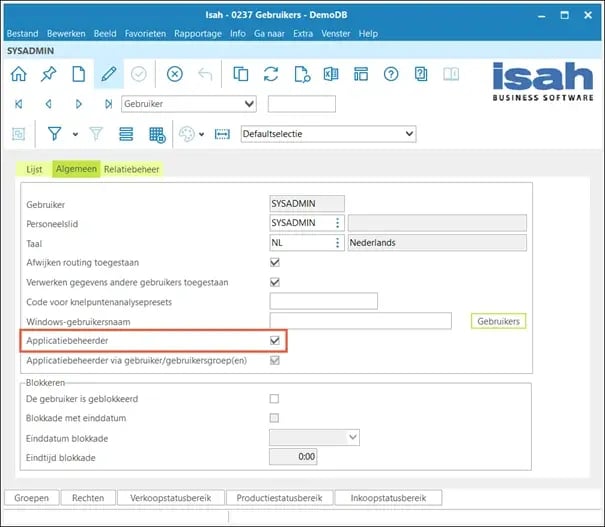Image resolution: width=605 pixels, height=527 pixels.
Task: Expand the color palette dropdown arrow
Action: click(201, 134)
